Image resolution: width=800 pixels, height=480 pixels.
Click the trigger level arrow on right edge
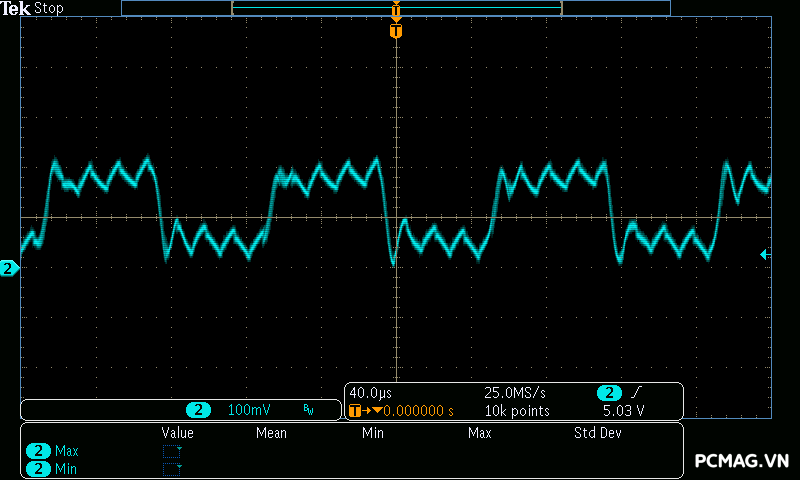[x=765, y=255]
